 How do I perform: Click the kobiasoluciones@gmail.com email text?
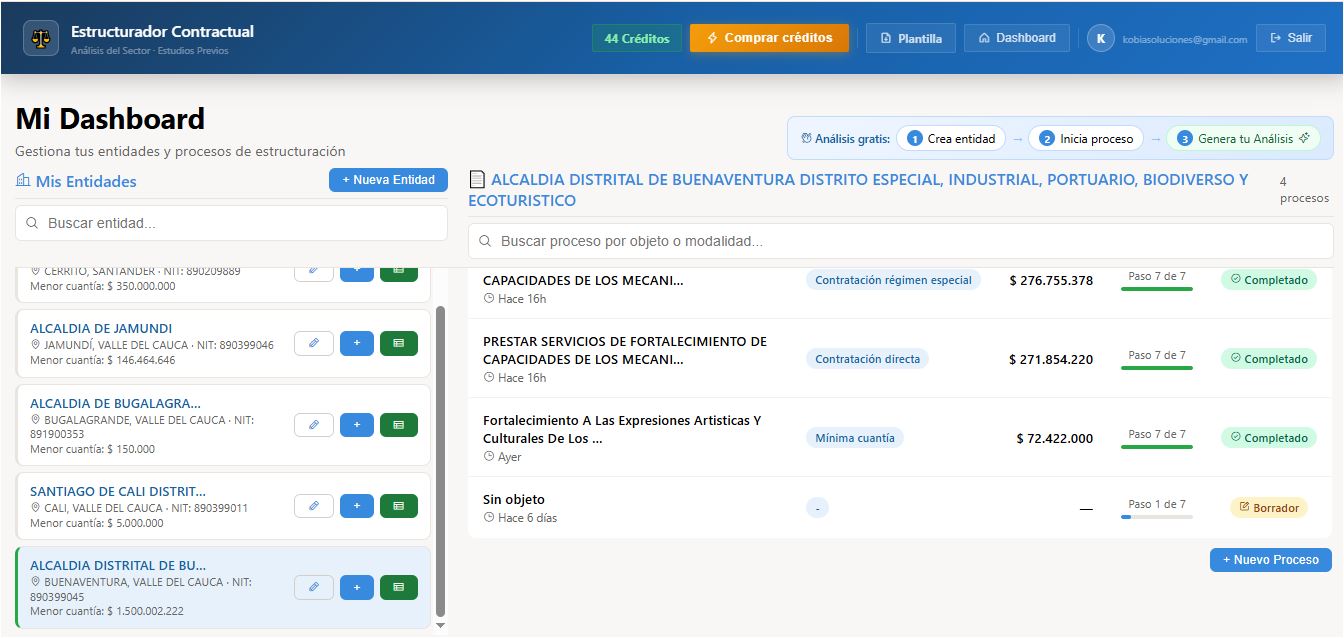point(1185,39)
